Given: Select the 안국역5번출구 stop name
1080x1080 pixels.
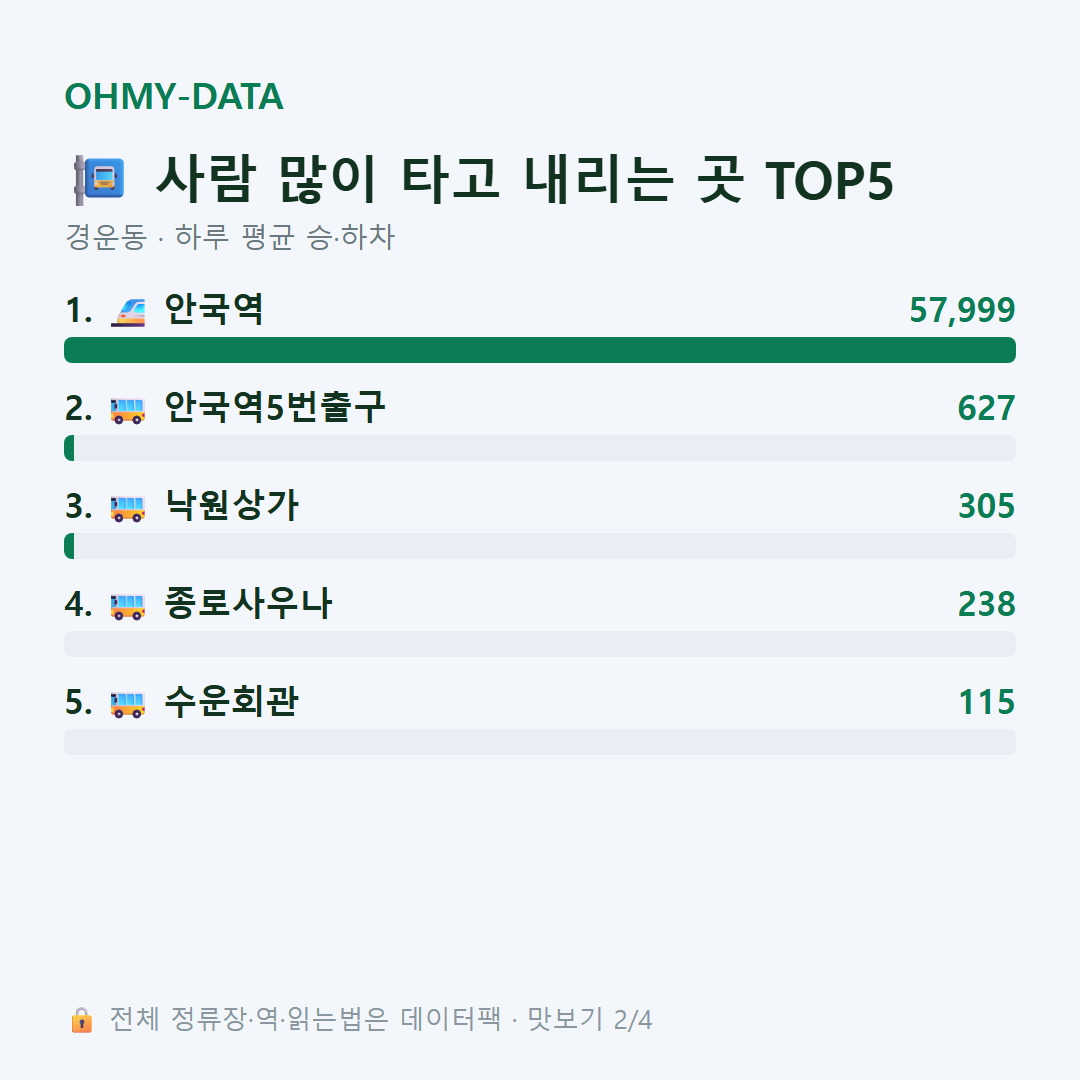Looking at the screenshot, I should tap(275, 407).
